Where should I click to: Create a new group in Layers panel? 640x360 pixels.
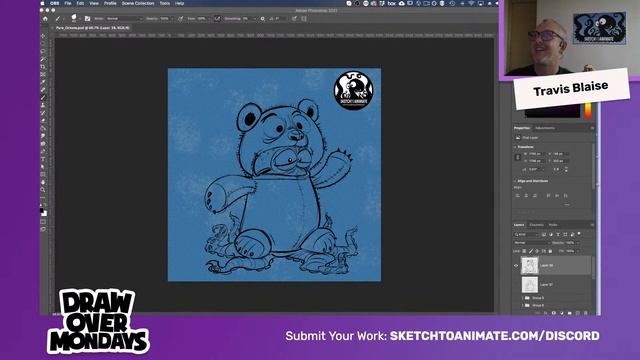coord(570,313)
